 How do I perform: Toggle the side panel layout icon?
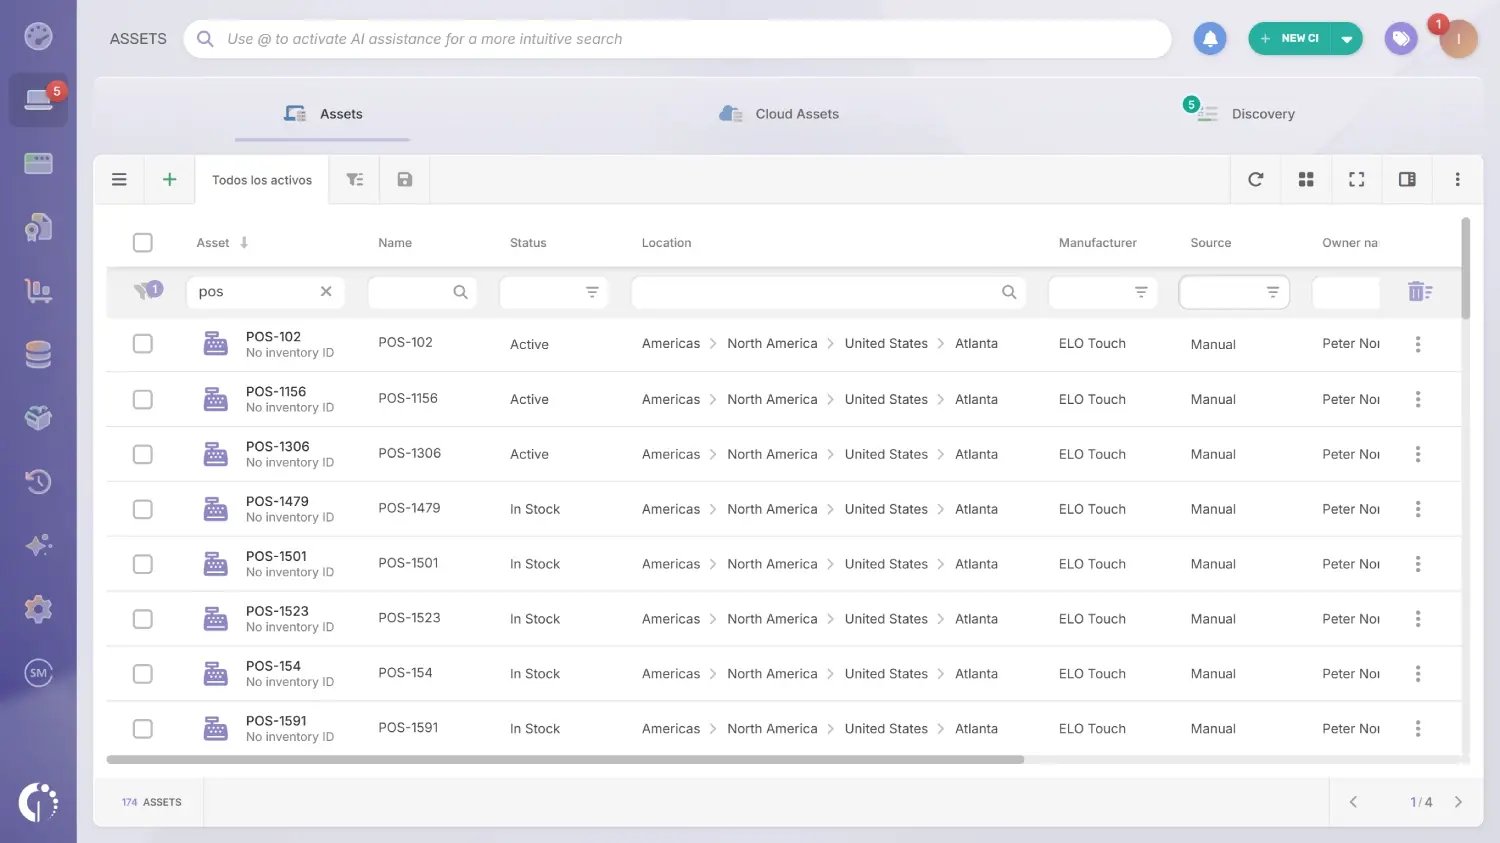pyautogui.click(x=1407, y=180)
